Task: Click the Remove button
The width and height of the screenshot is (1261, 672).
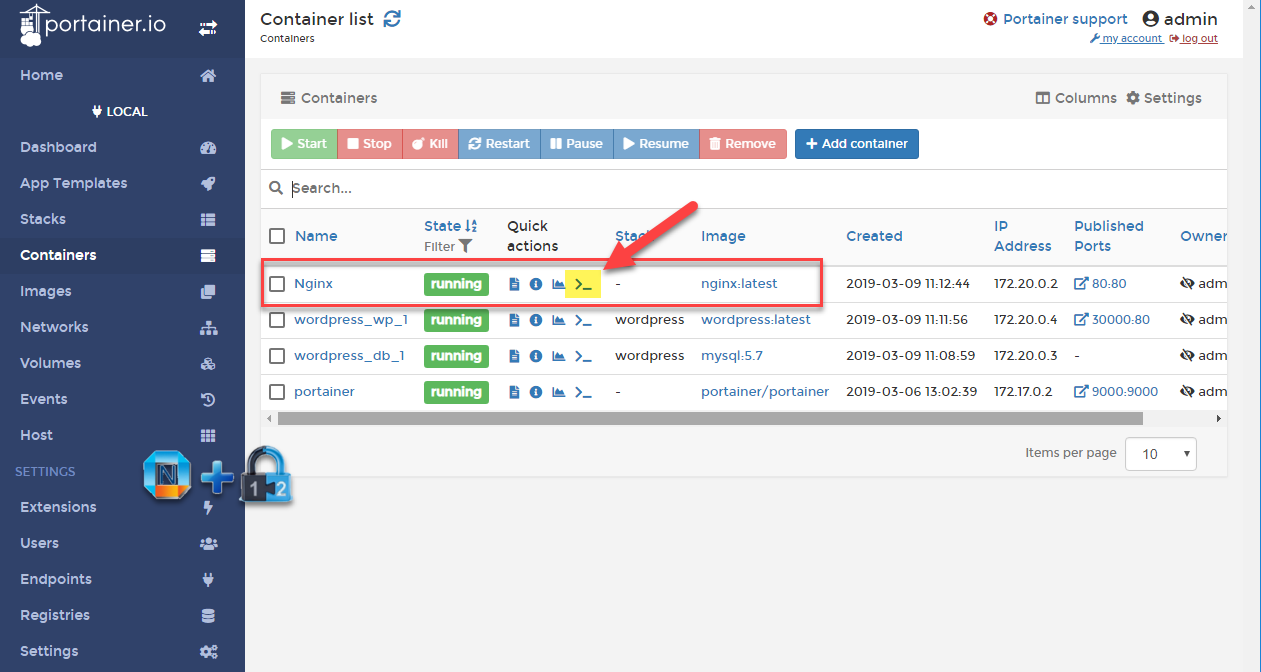Action: pyautogui.click(x=743, y=144)
